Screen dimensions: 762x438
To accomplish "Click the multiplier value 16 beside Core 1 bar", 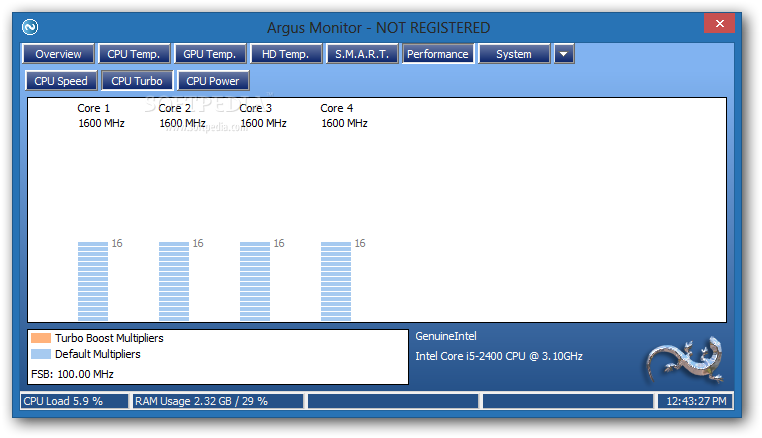I will tap(117, 243).
